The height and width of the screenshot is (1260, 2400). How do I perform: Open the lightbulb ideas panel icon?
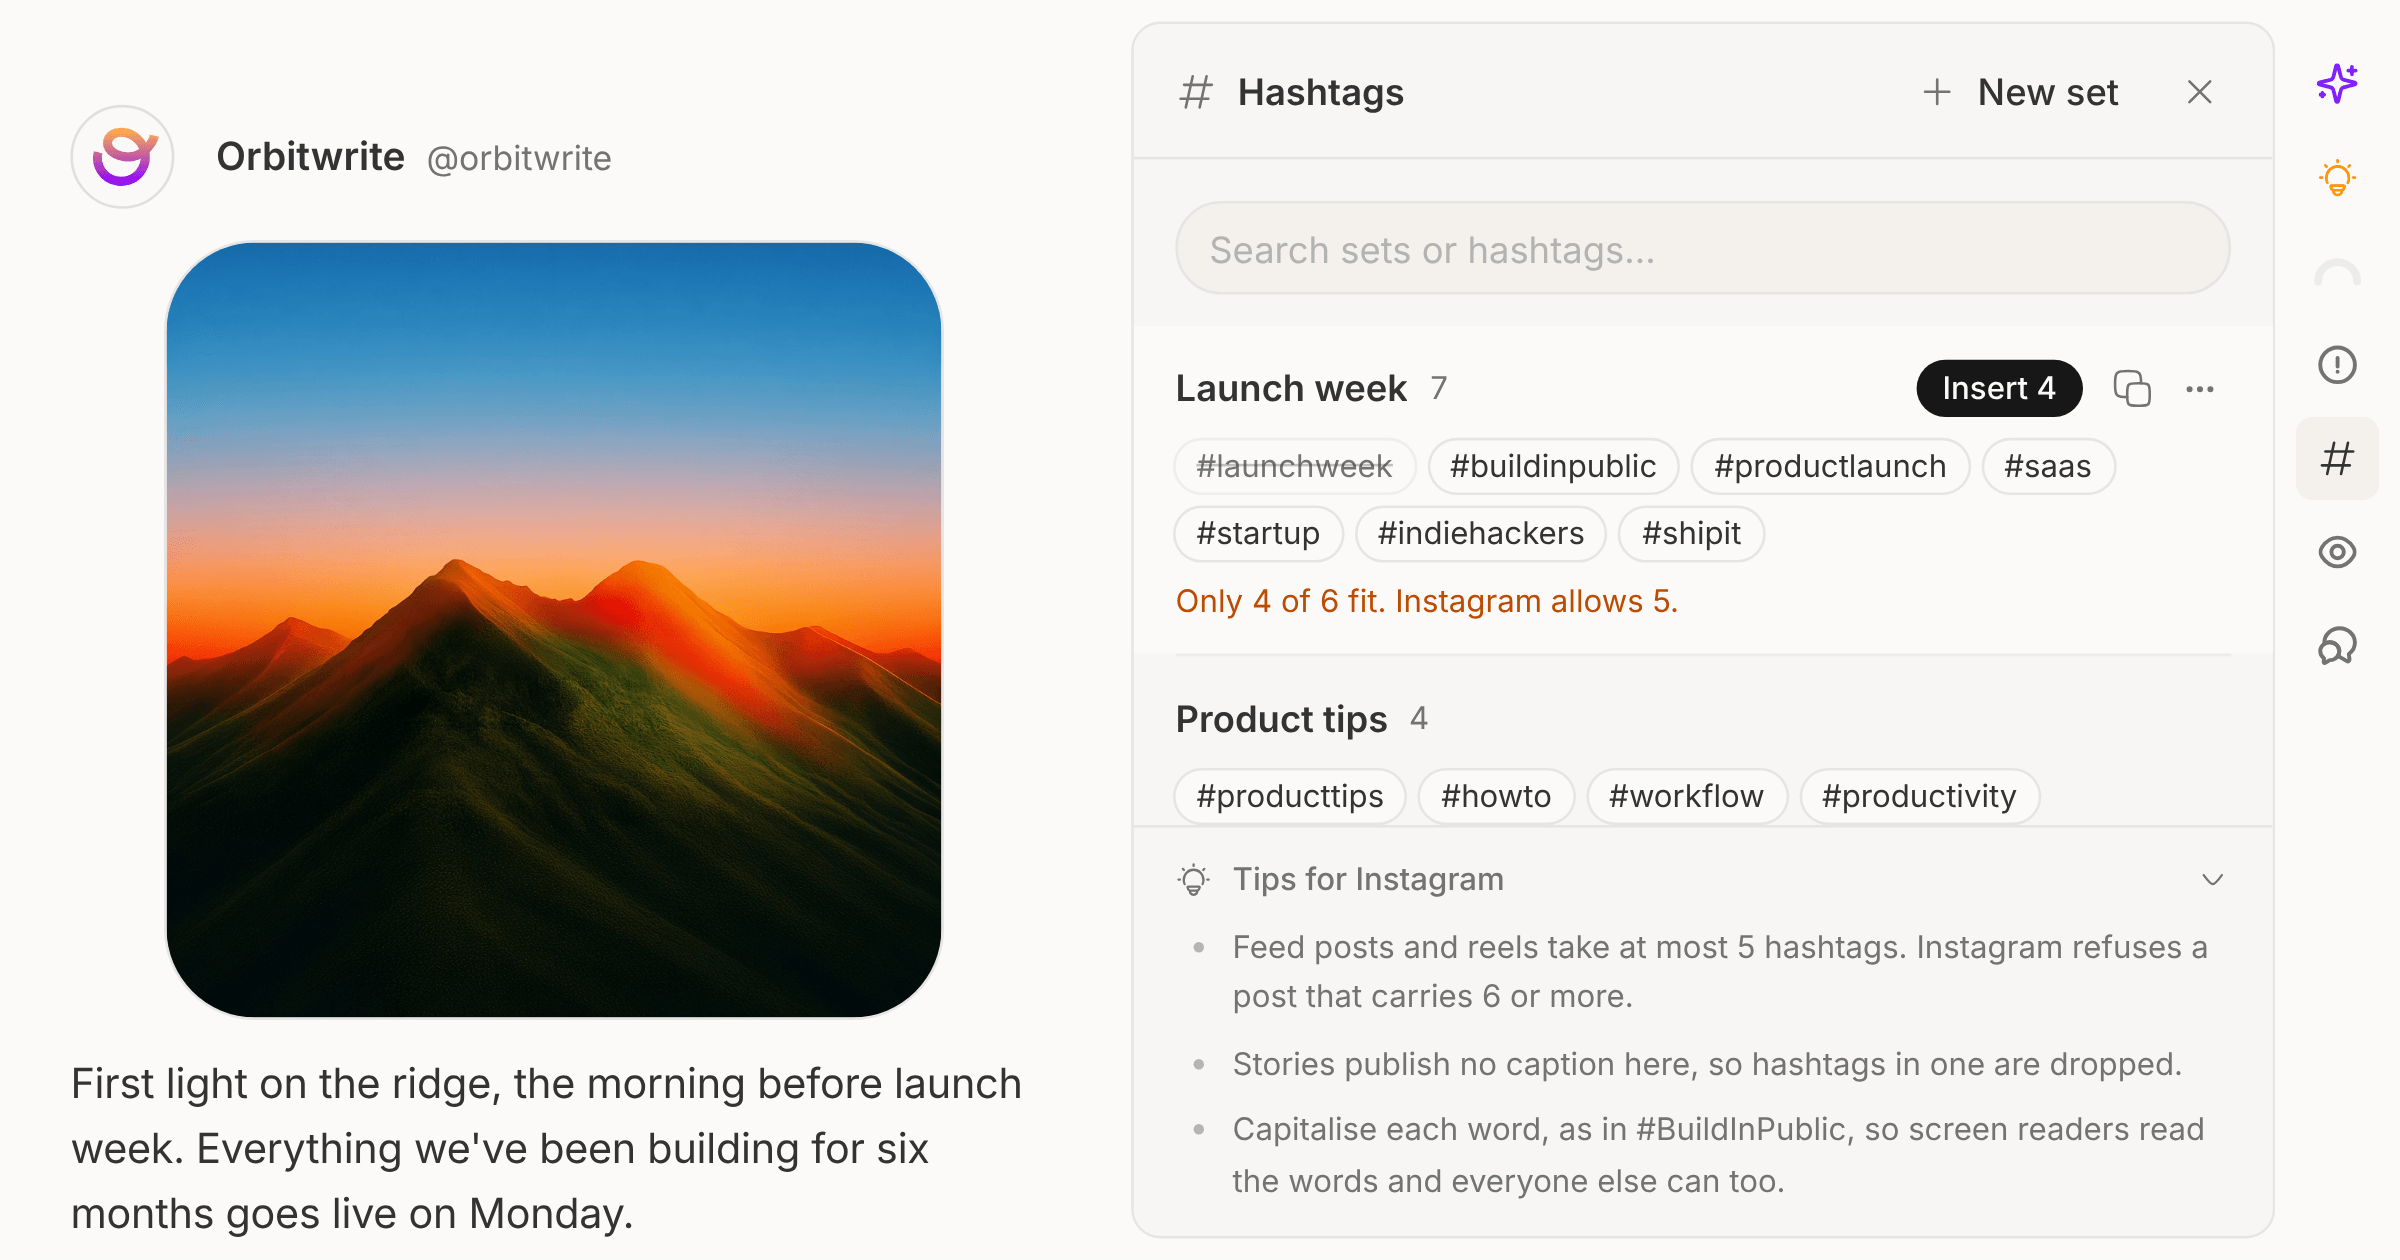coord(2337,178)
